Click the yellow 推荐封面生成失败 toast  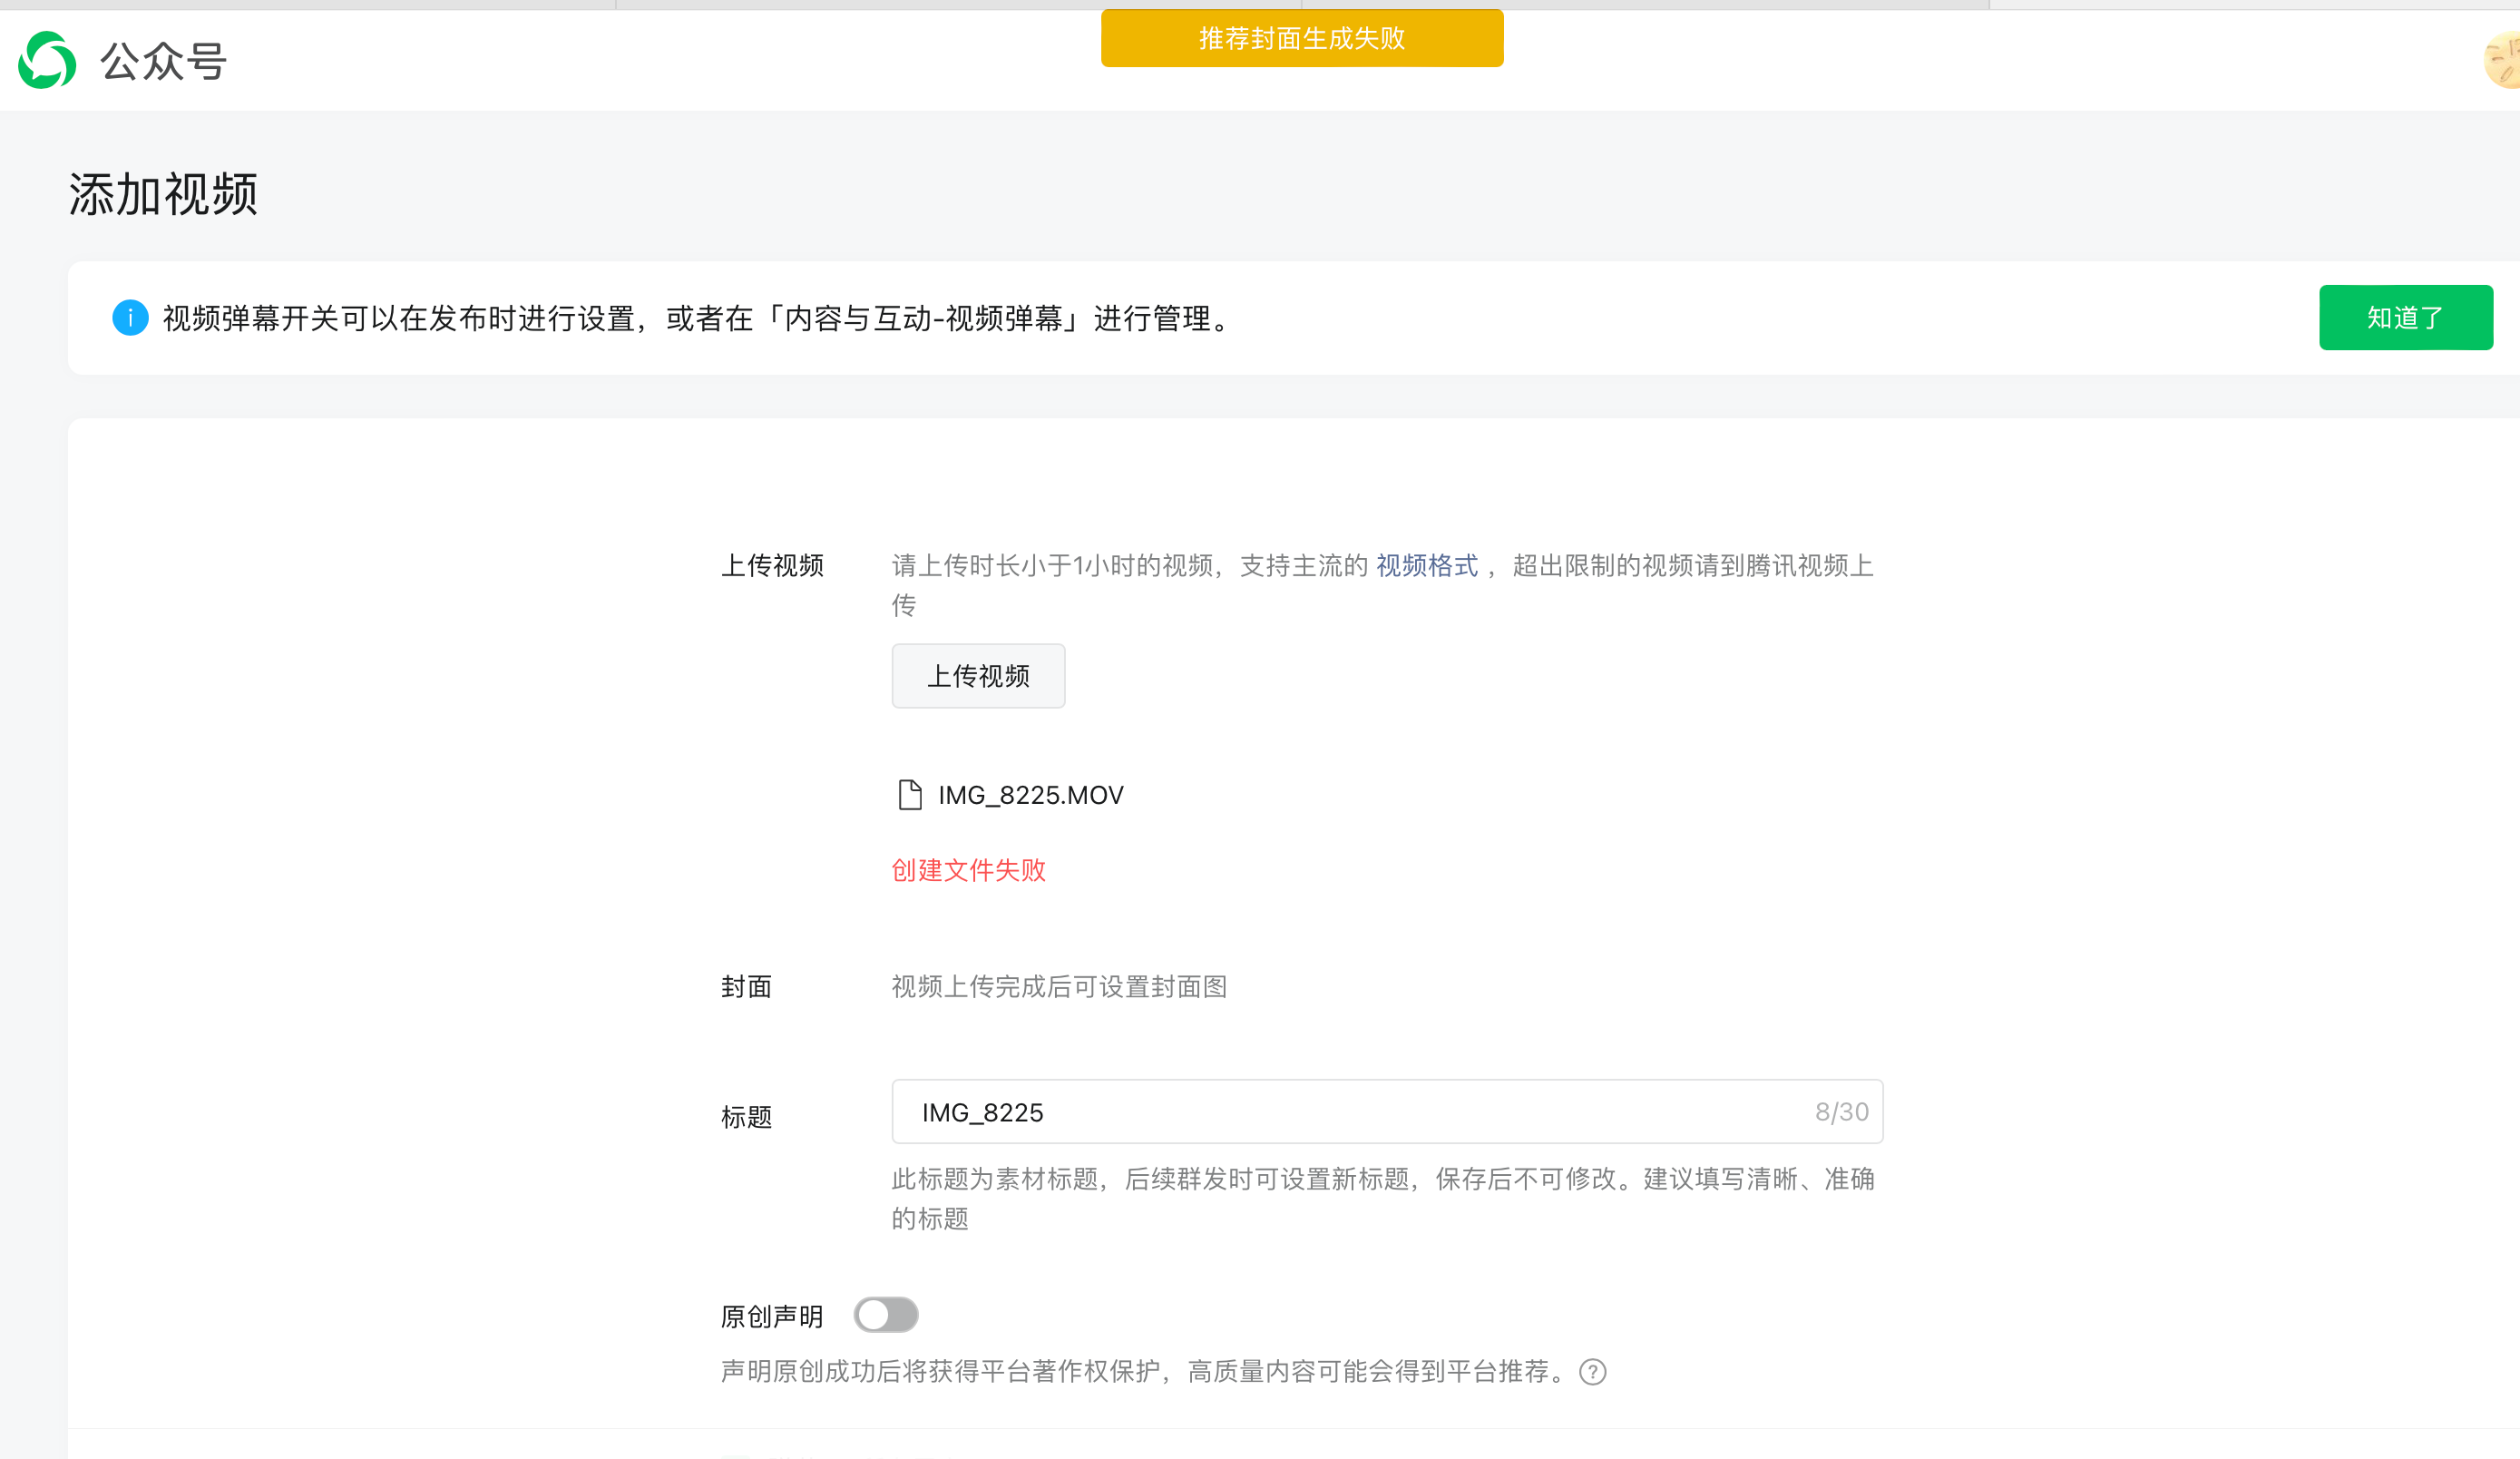point(1302,38)
